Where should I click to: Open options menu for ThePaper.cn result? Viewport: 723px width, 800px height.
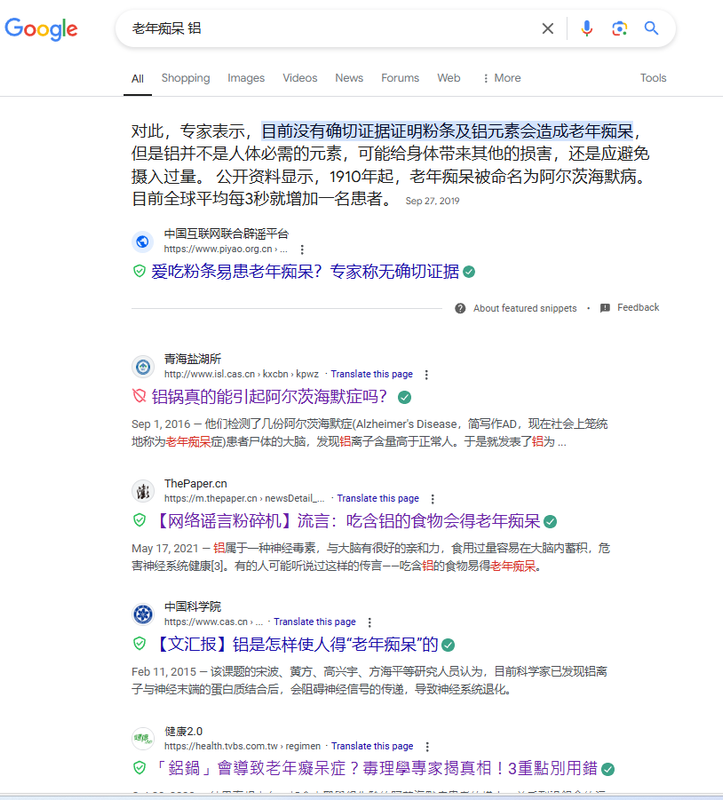tap(433, 498)
